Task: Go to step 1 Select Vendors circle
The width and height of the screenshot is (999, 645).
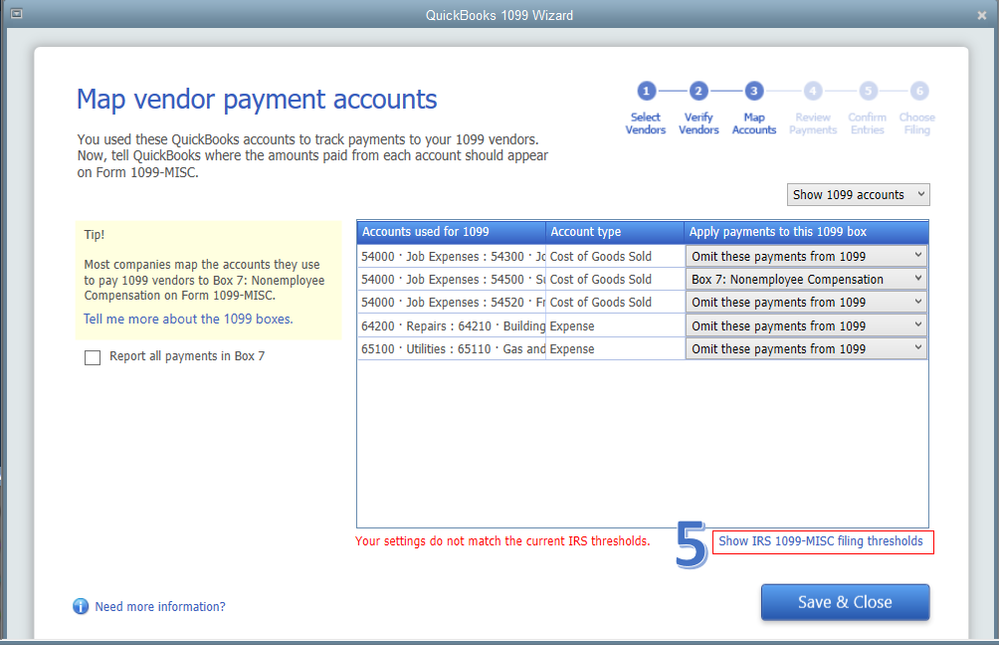Action: click(645, 91)
